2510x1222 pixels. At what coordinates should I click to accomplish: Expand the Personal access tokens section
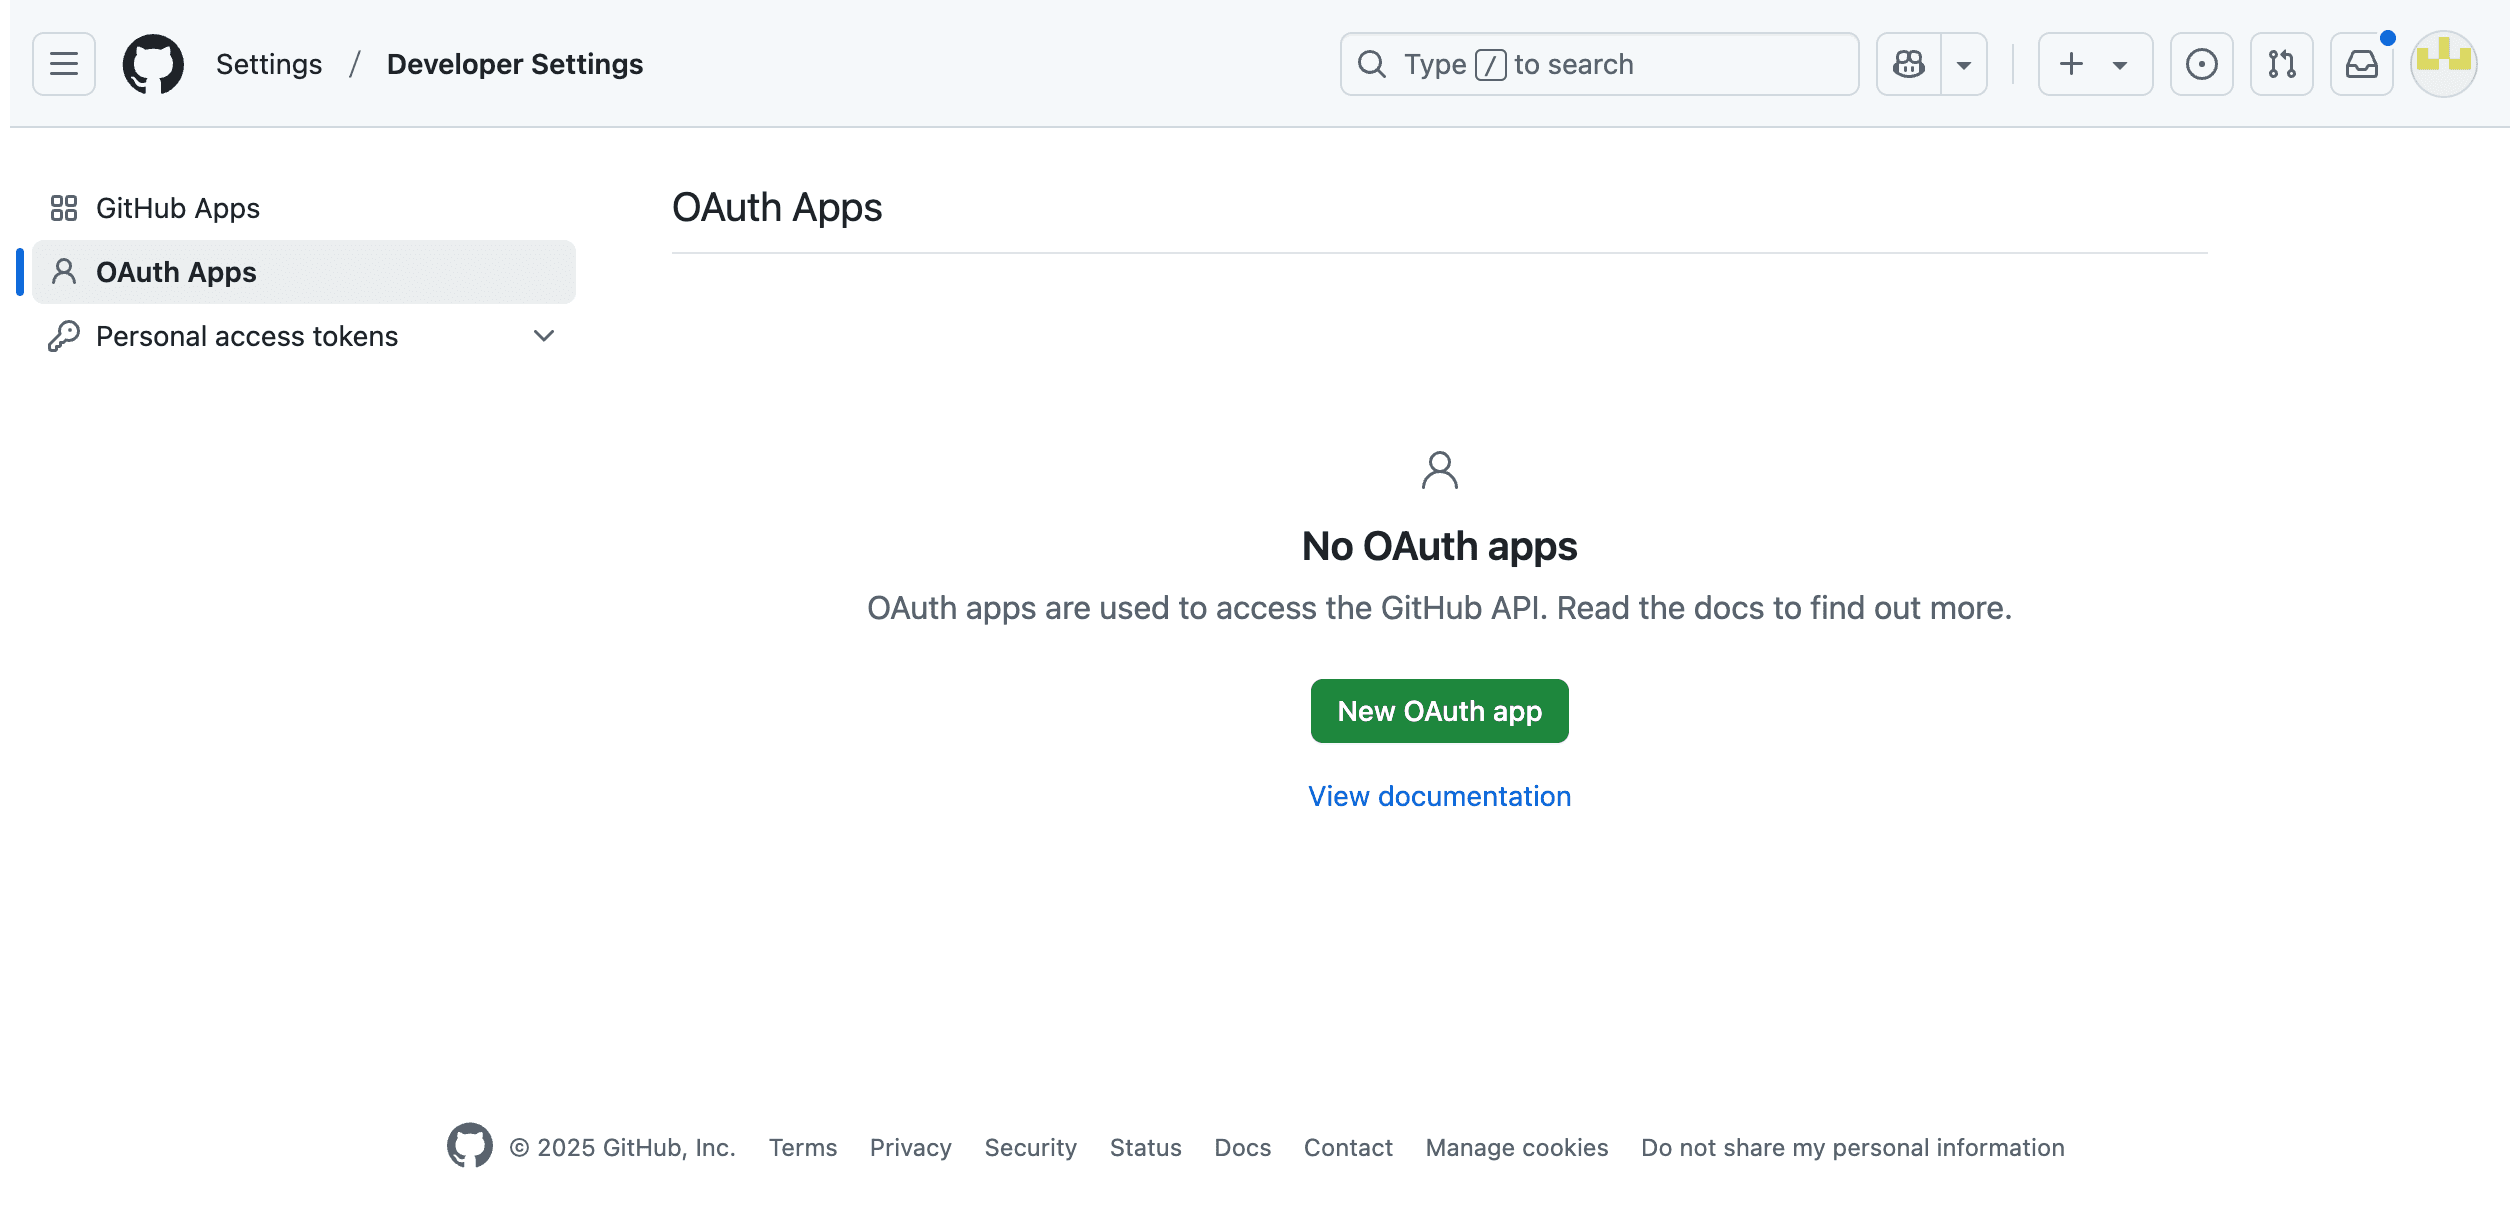543,336
